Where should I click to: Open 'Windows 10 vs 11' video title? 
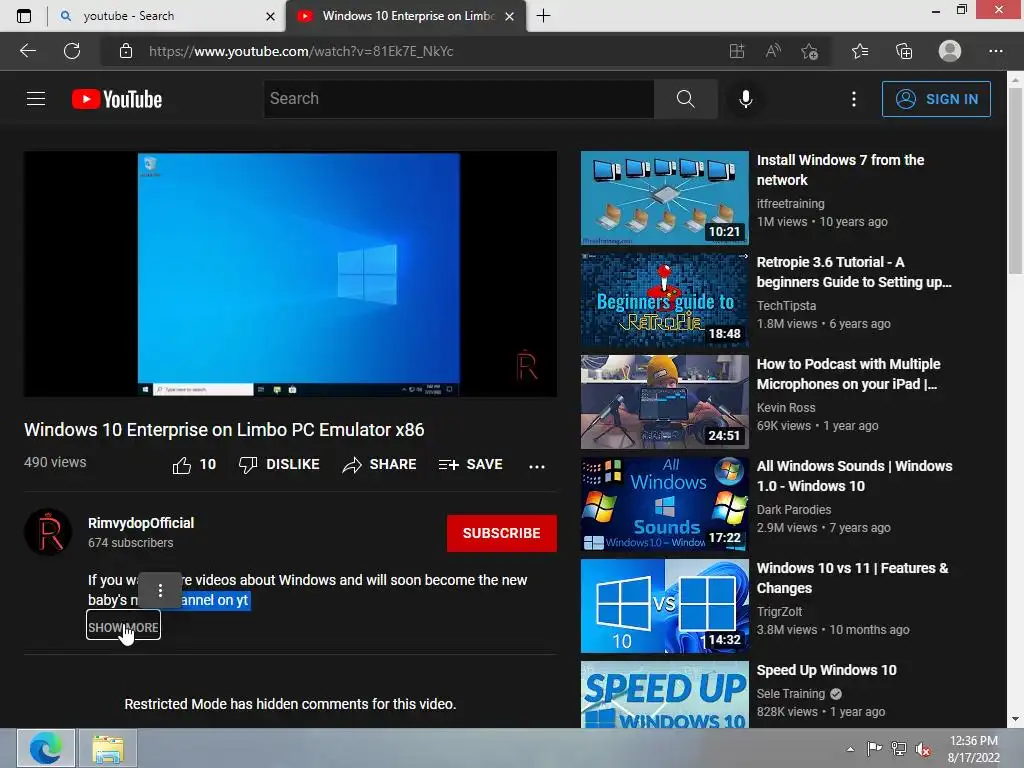coord(852,578)
